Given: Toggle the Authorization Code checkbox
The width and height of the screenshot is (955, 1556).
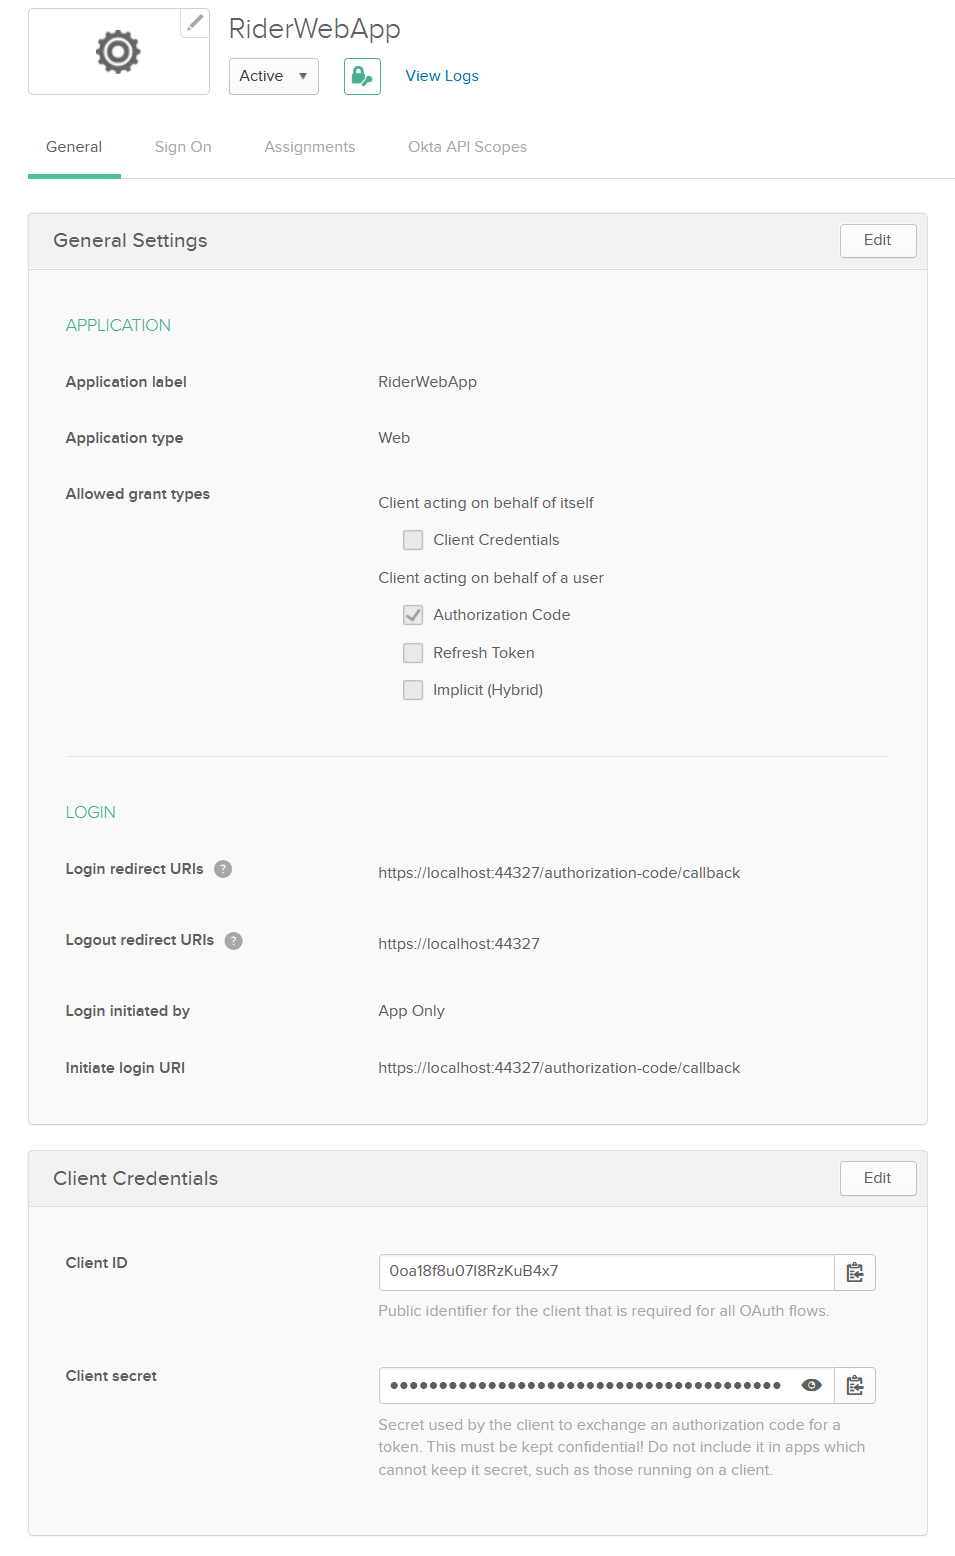Looking at the screenshot, I should point(413,615).
